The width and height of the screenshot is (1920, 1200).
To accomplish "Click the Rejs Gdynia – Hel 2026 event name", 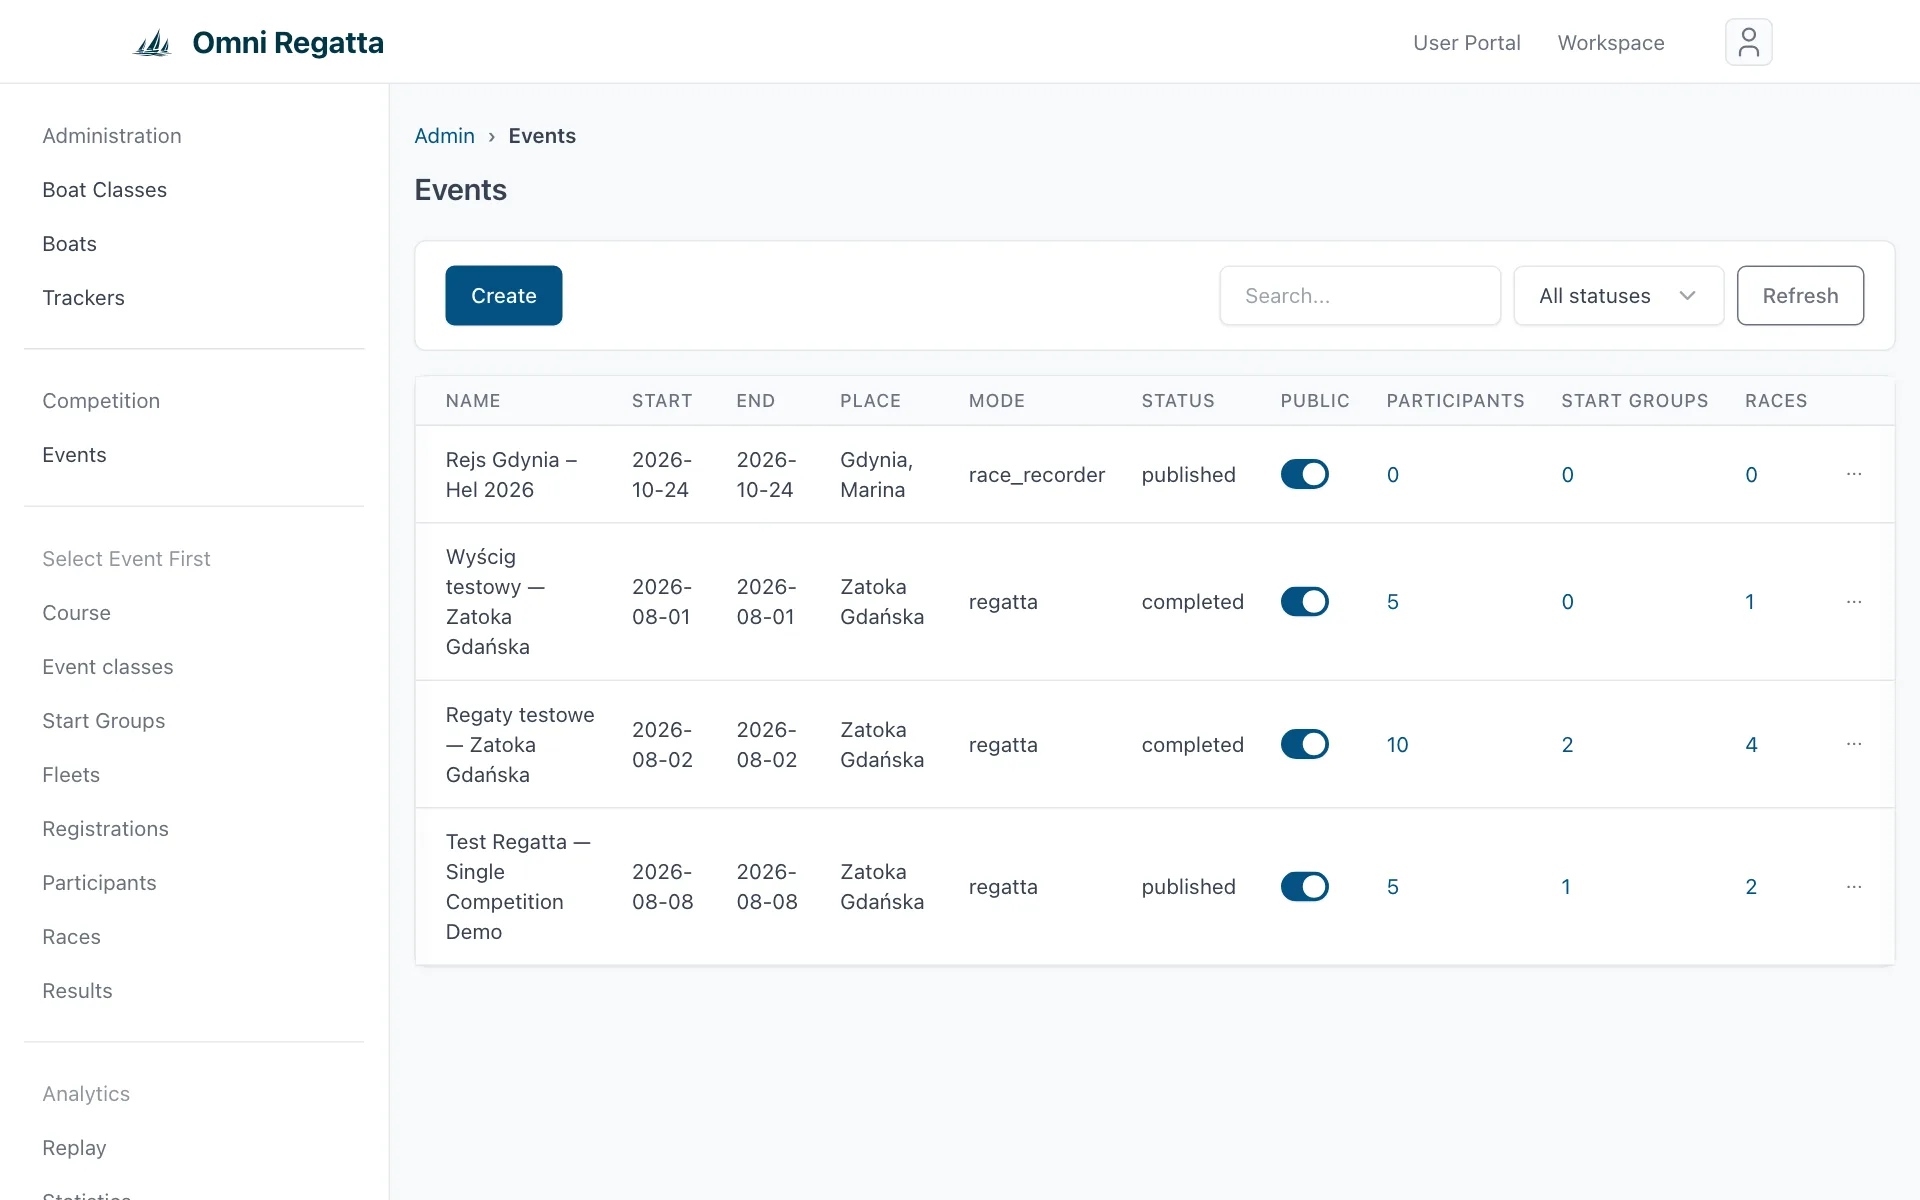I will 511,475.
